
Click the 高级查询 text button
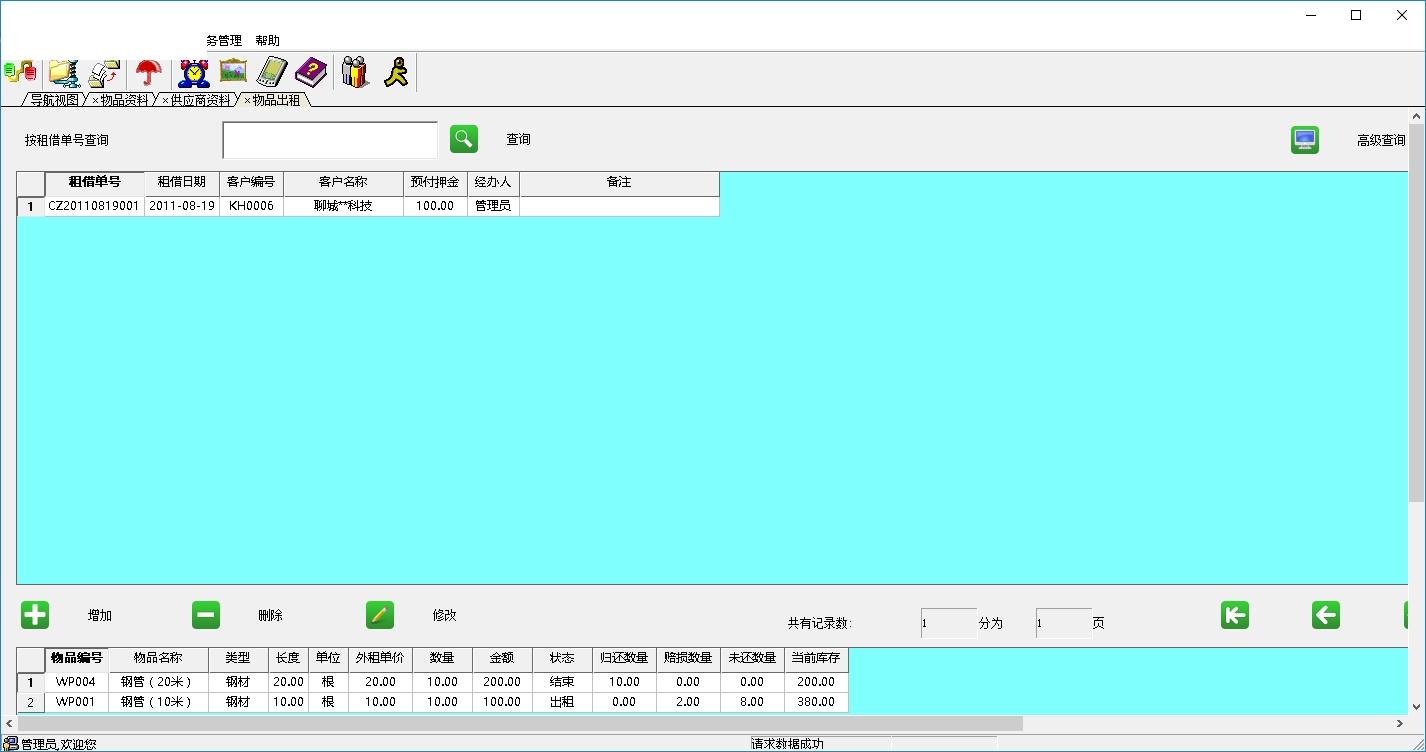point(1381,141)
